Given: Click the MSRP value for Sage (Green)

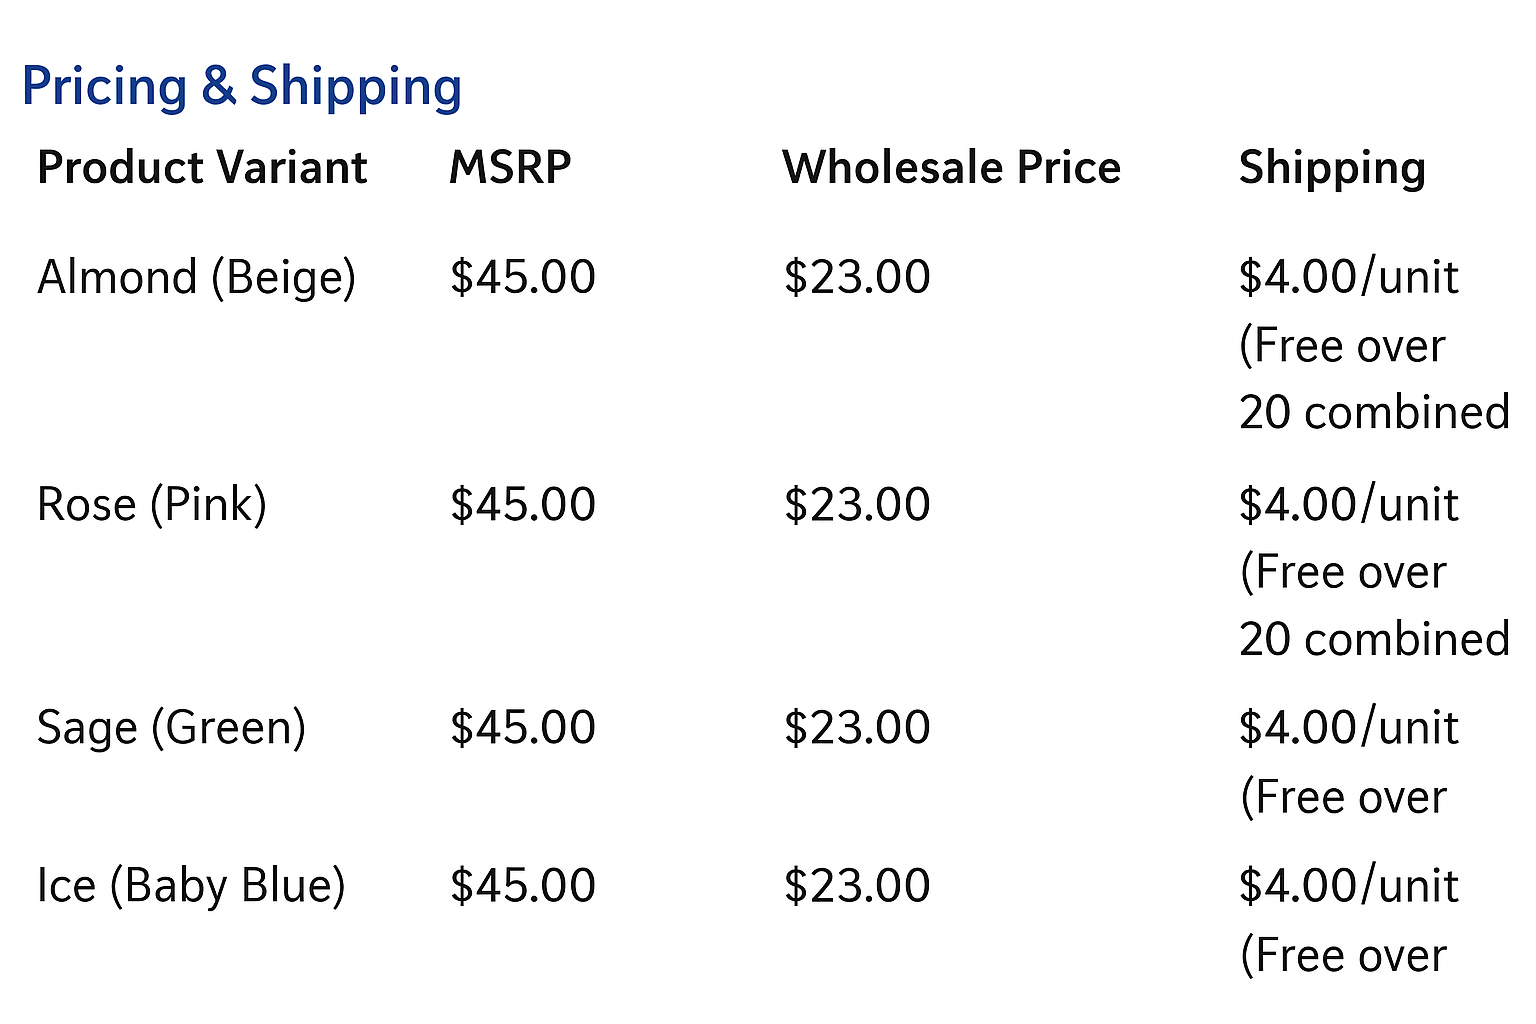Looking at the screenshot, I should tap(523, 727).
